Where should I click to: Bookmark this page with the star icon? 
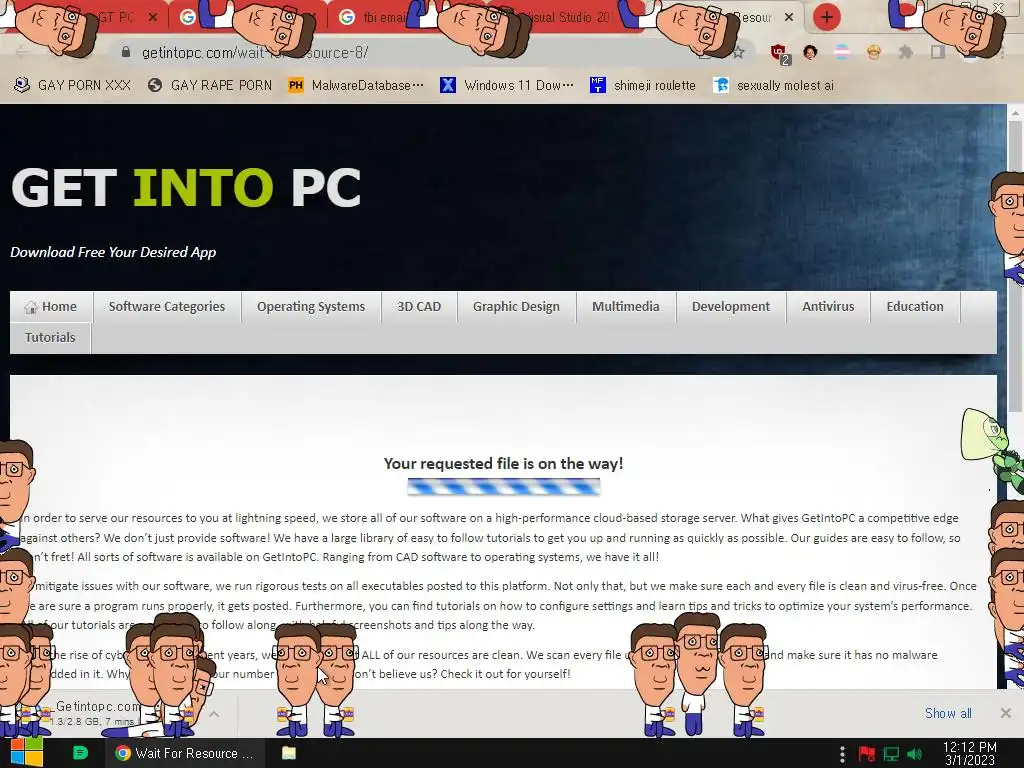point(738,53)
